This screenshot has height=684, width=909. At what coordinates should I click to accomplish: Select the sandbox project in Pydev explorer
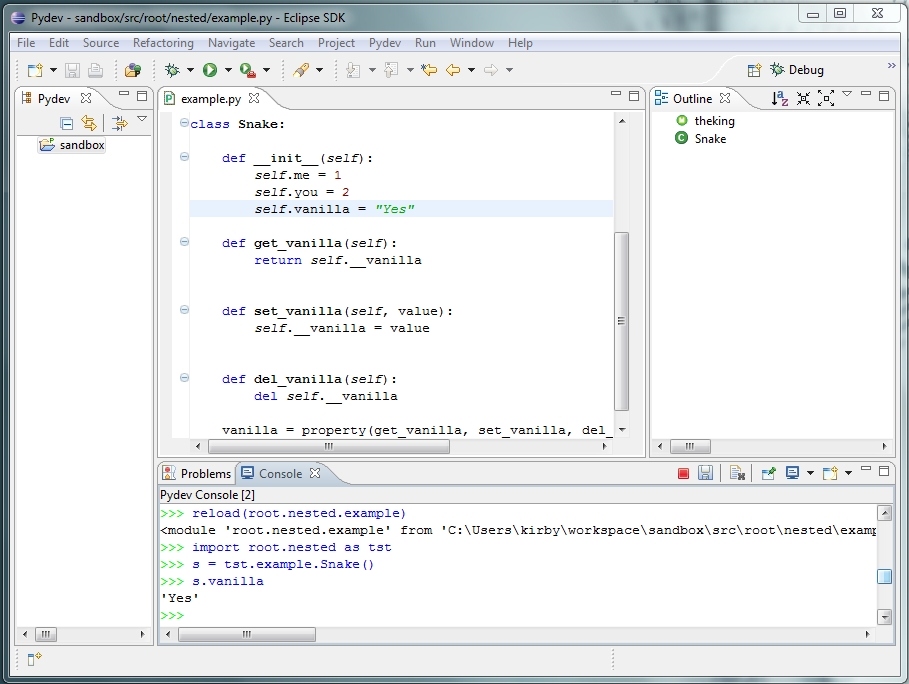click(x=72, y=145)
